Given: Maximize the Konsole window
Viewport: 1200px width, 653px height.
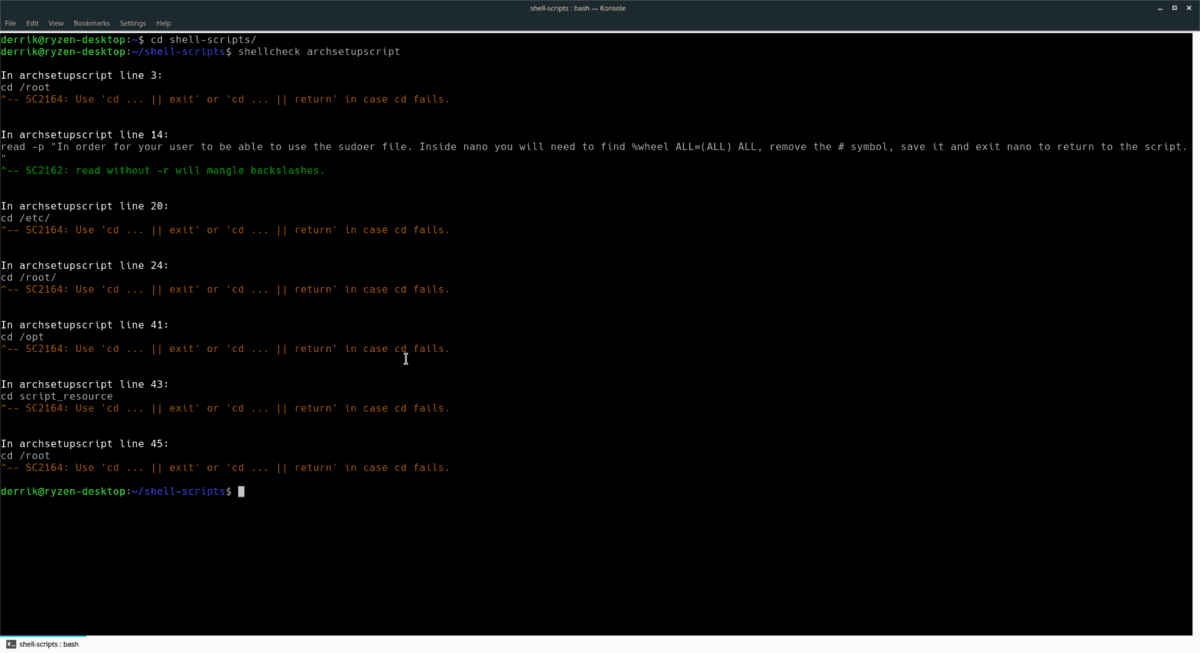Looking at the screenshot, I should tap(1175, 8).
